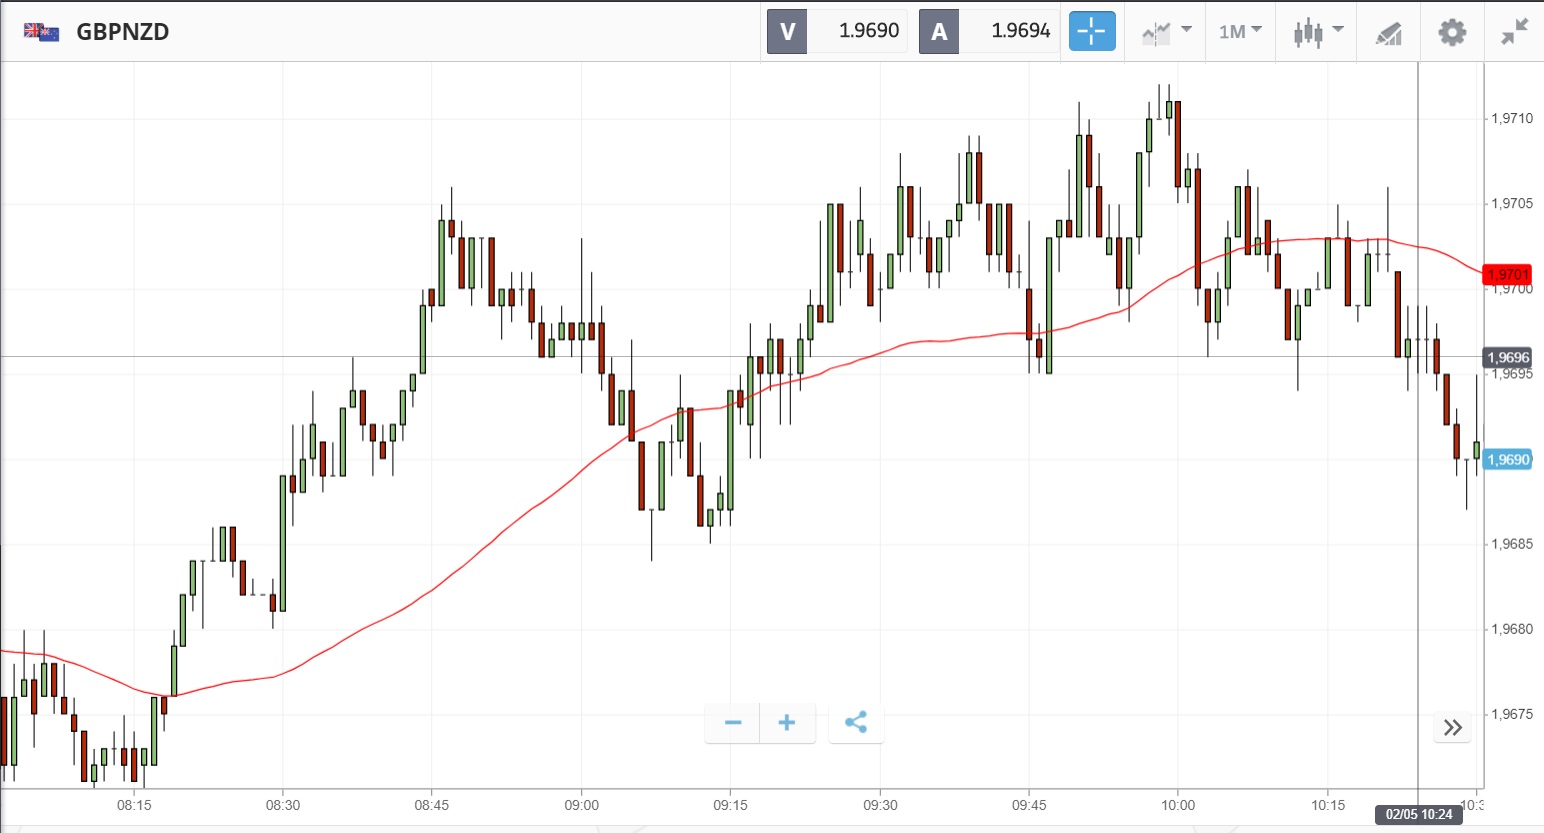Click the GBPNZD flag icon
1544x833 pixels.
pyautogui.click(x=42, y=32)
